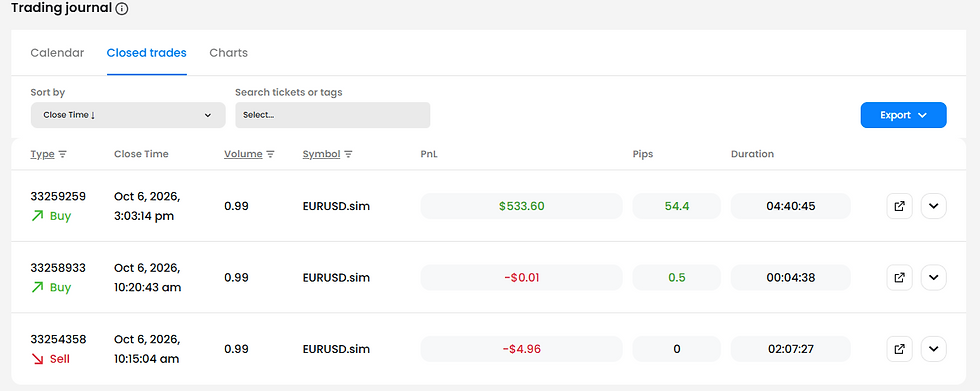Click volume 0.99 in trade 33259259 row

236,206
